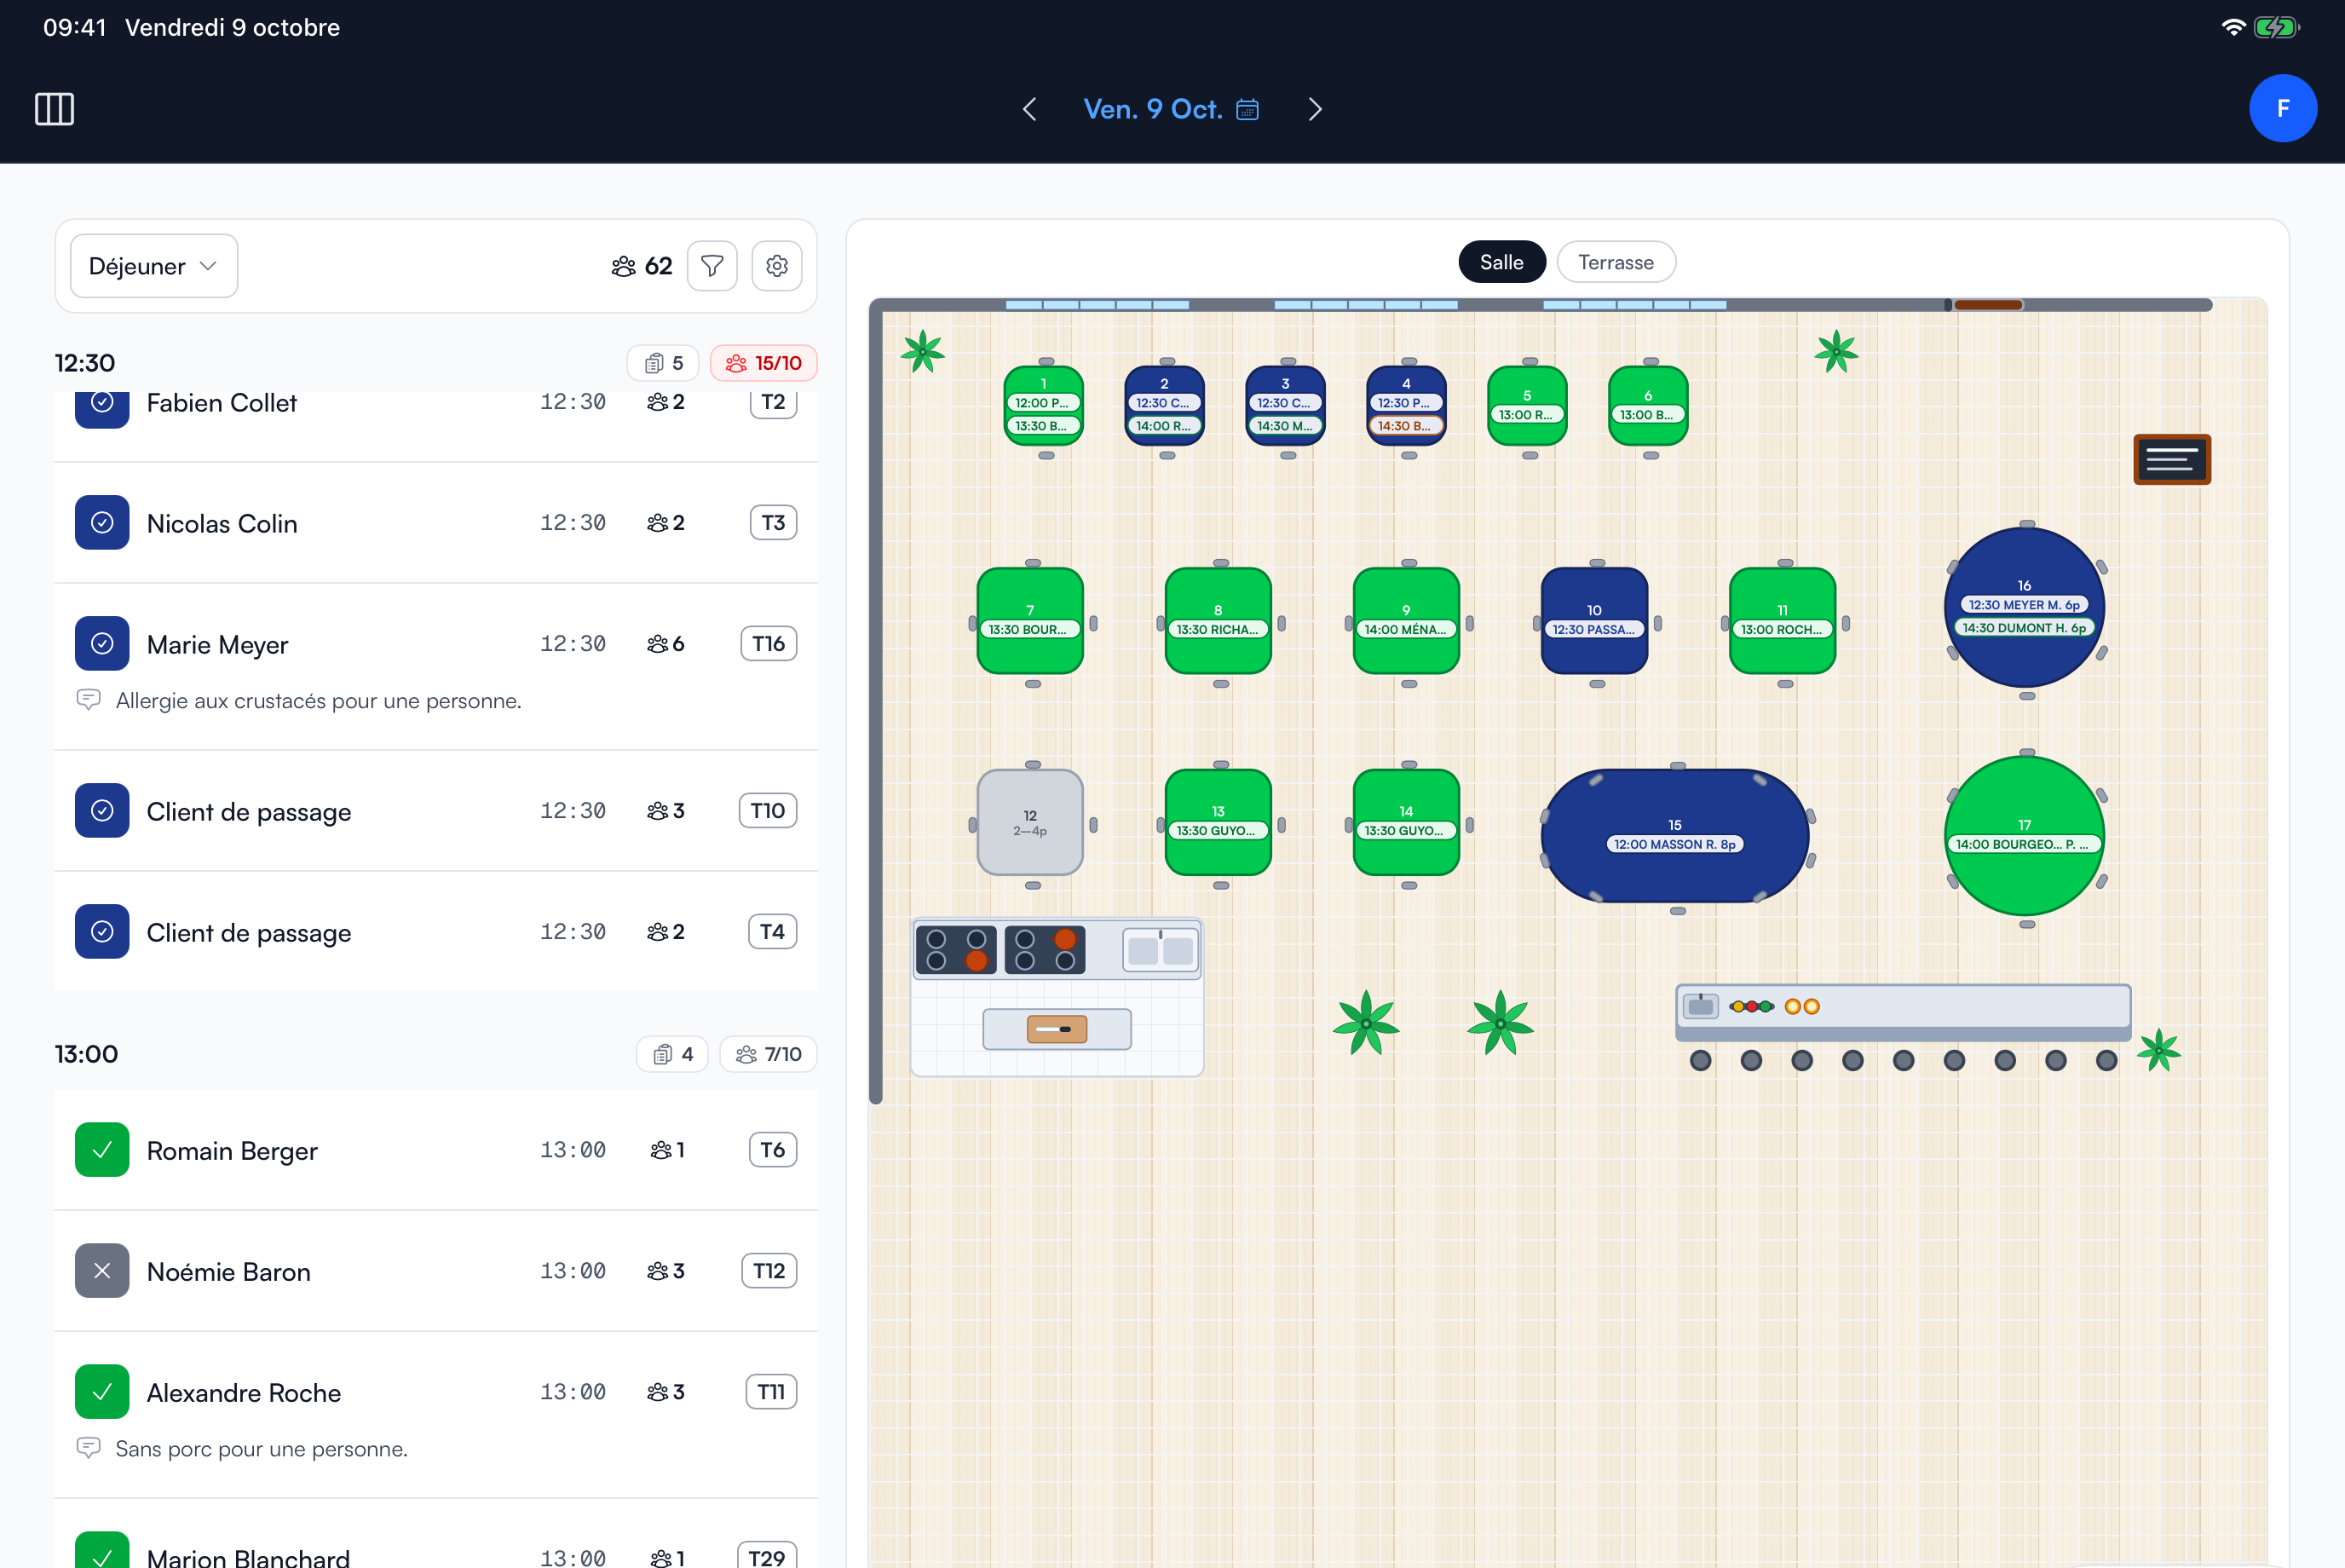Viewport: 2345px width, 1568px height.
Task: Click 14:30 DUMONT H. 6p booking label
Action: 2024,628
